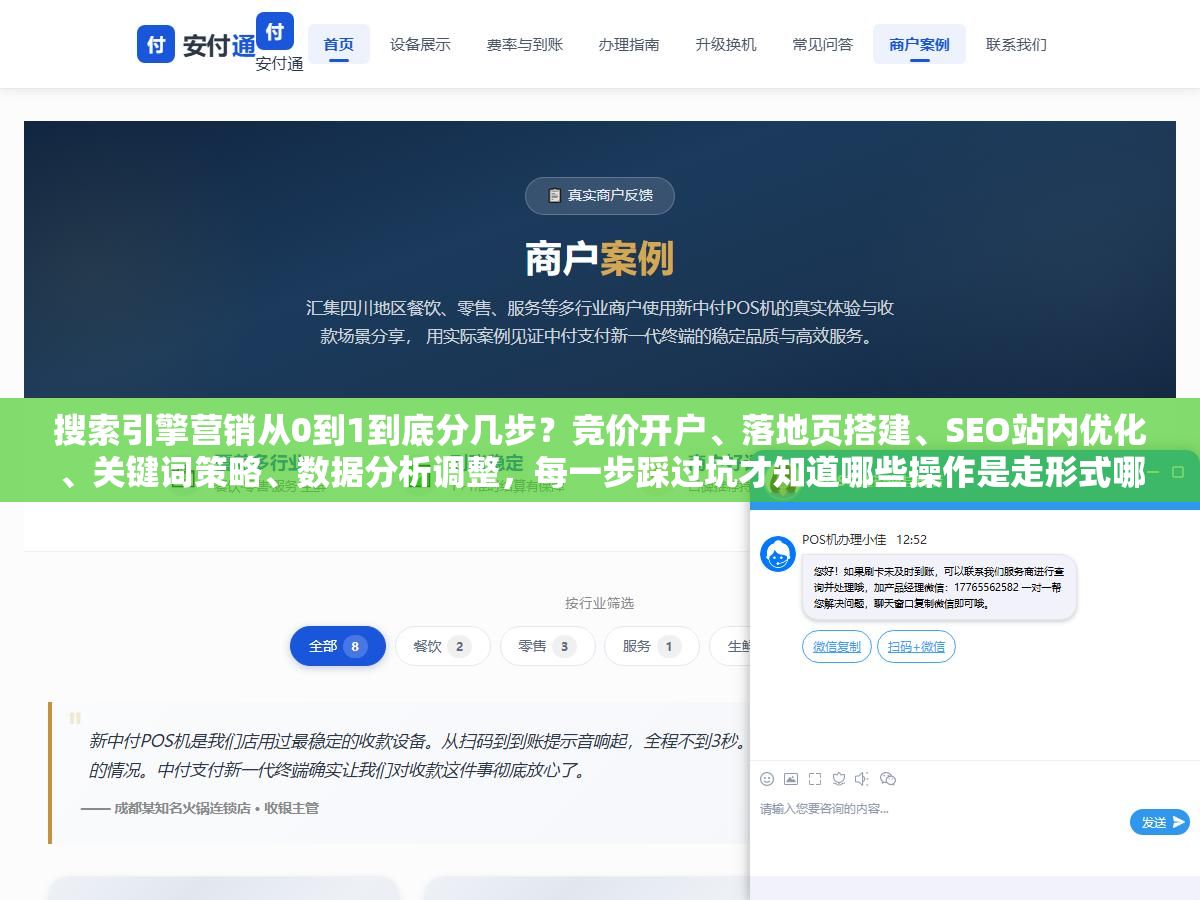The image size is (1200, 900).
Task: Click the quotation mark icon on testimonial
Action: [75, 718]
